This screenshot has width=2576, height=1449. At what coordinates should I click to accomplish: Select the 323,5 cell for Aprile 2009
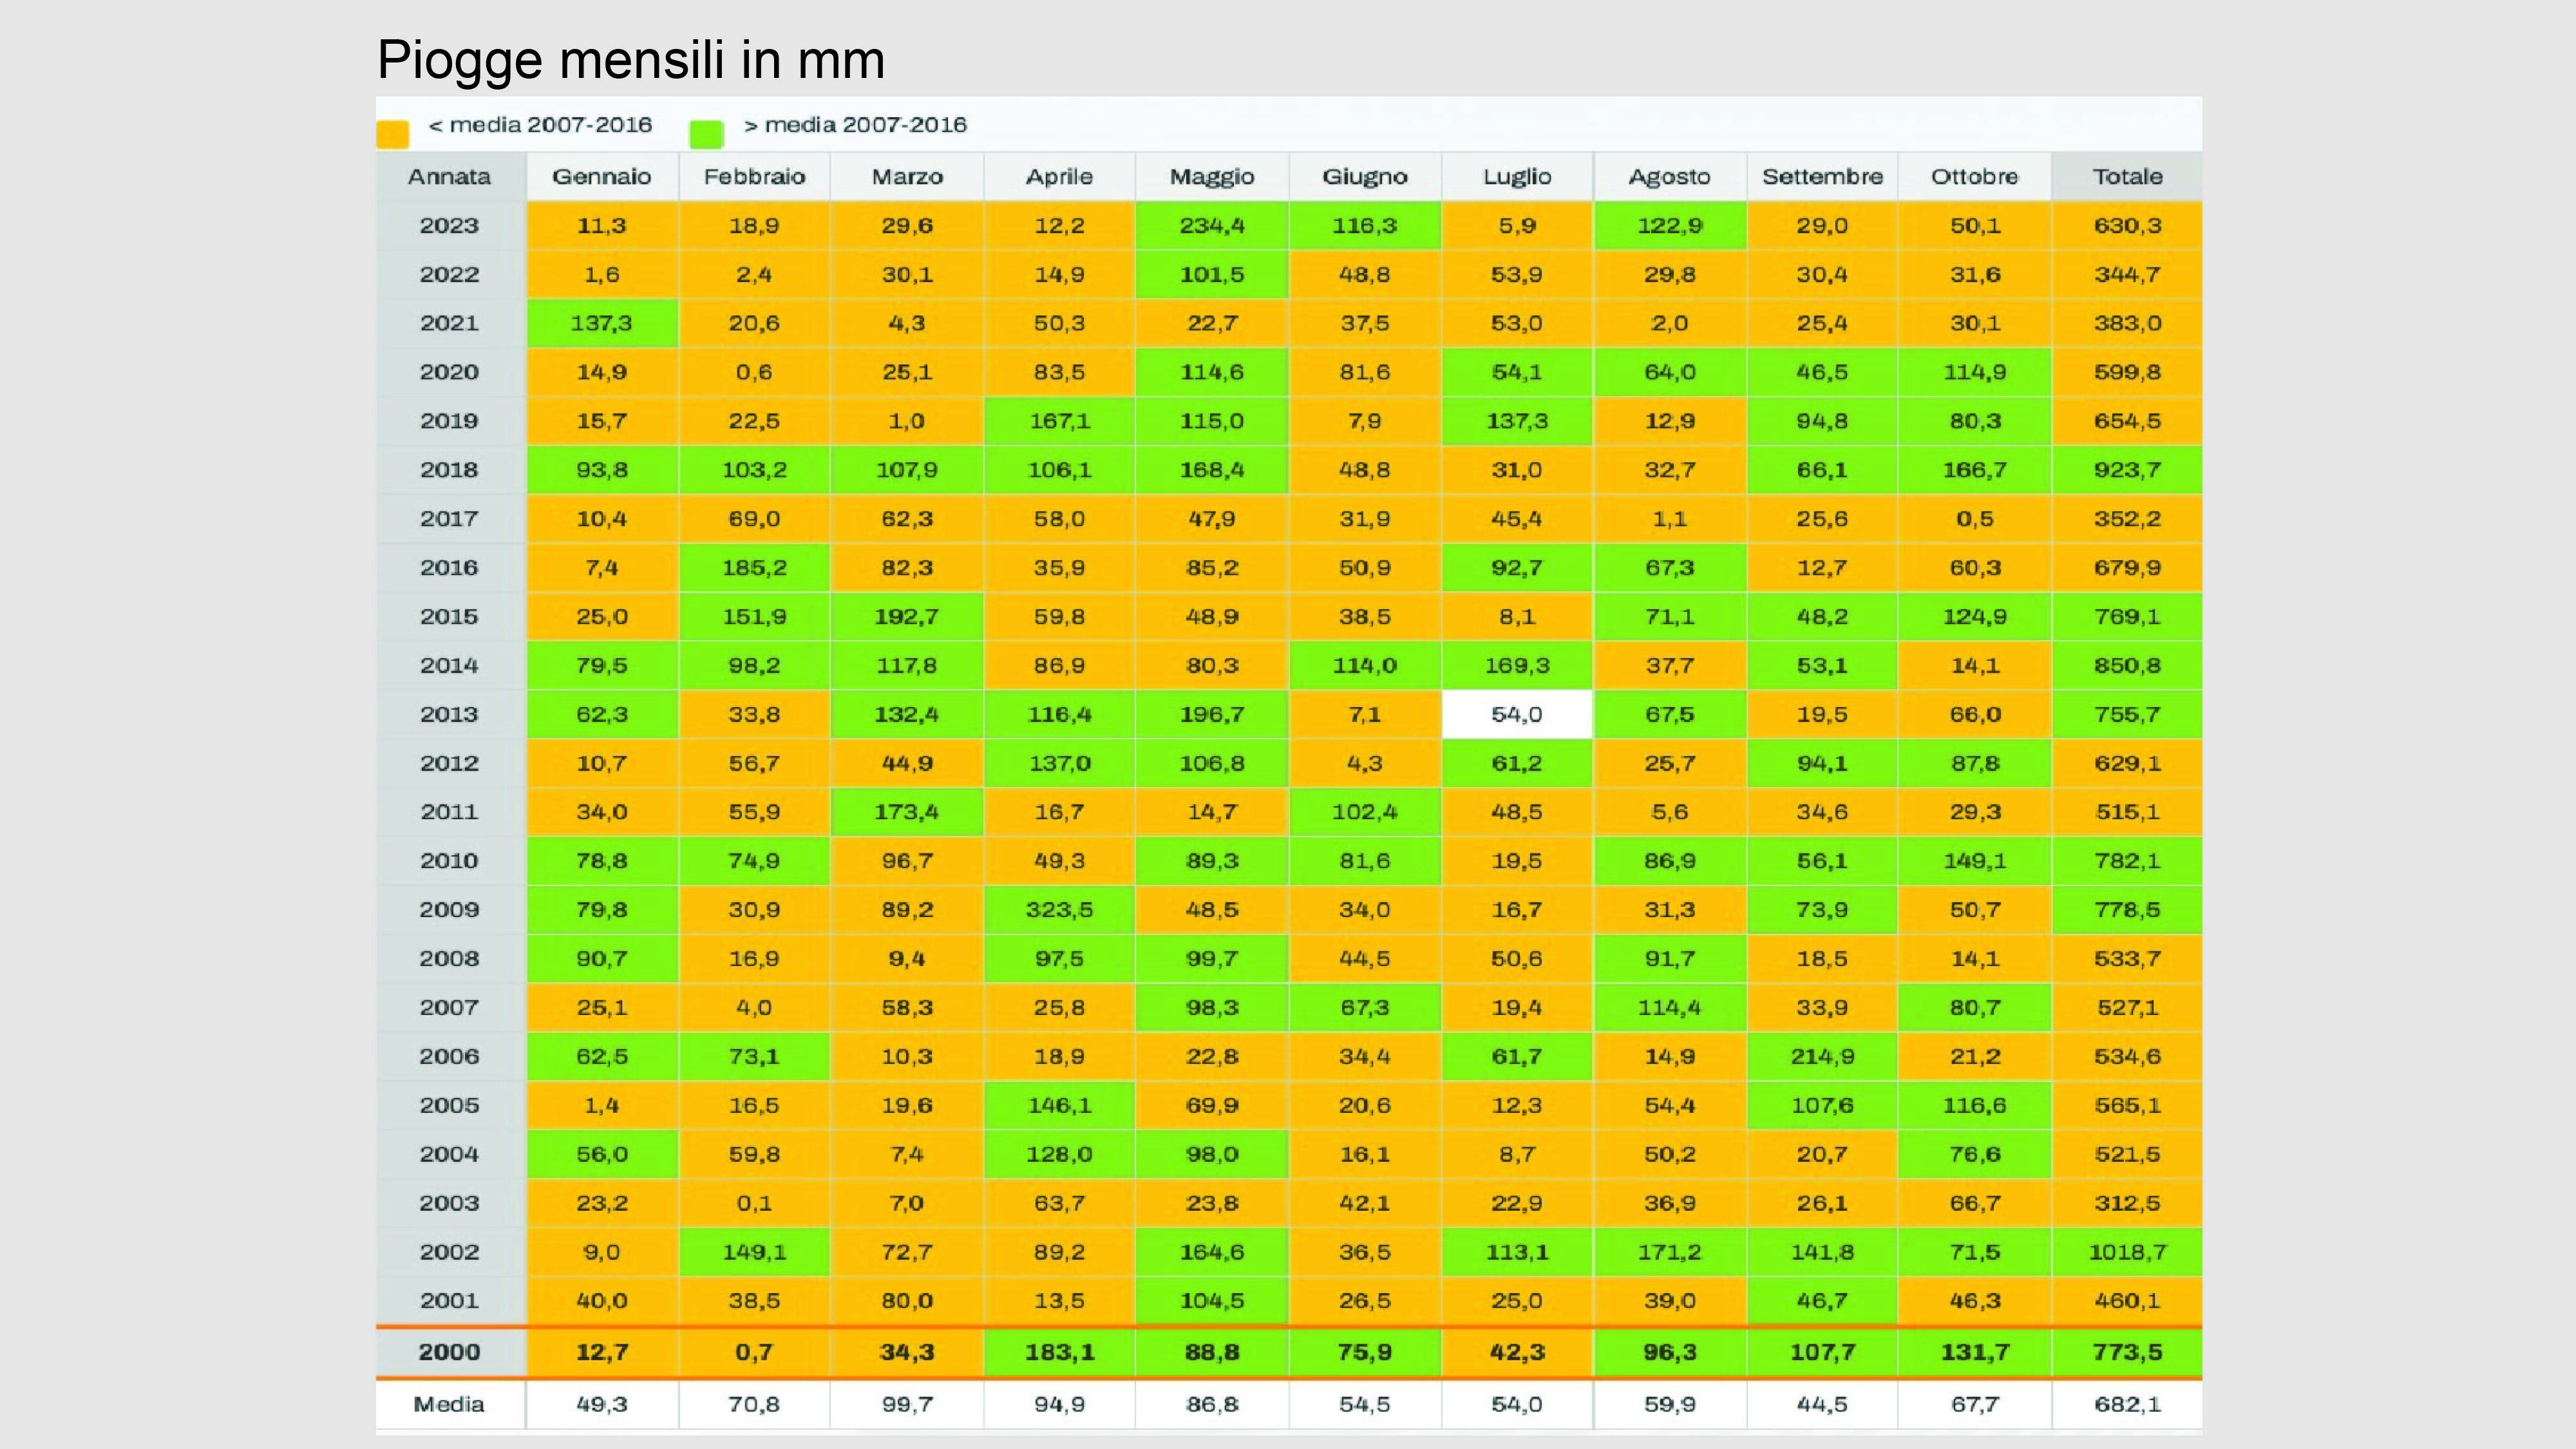tap(1059, 910)
